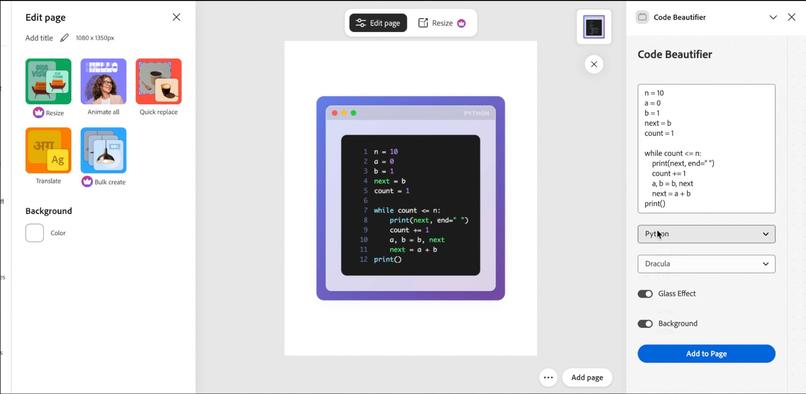Close the Code Beautifier panel
This screenshot has width=806, height=394.
click(792, 17)
